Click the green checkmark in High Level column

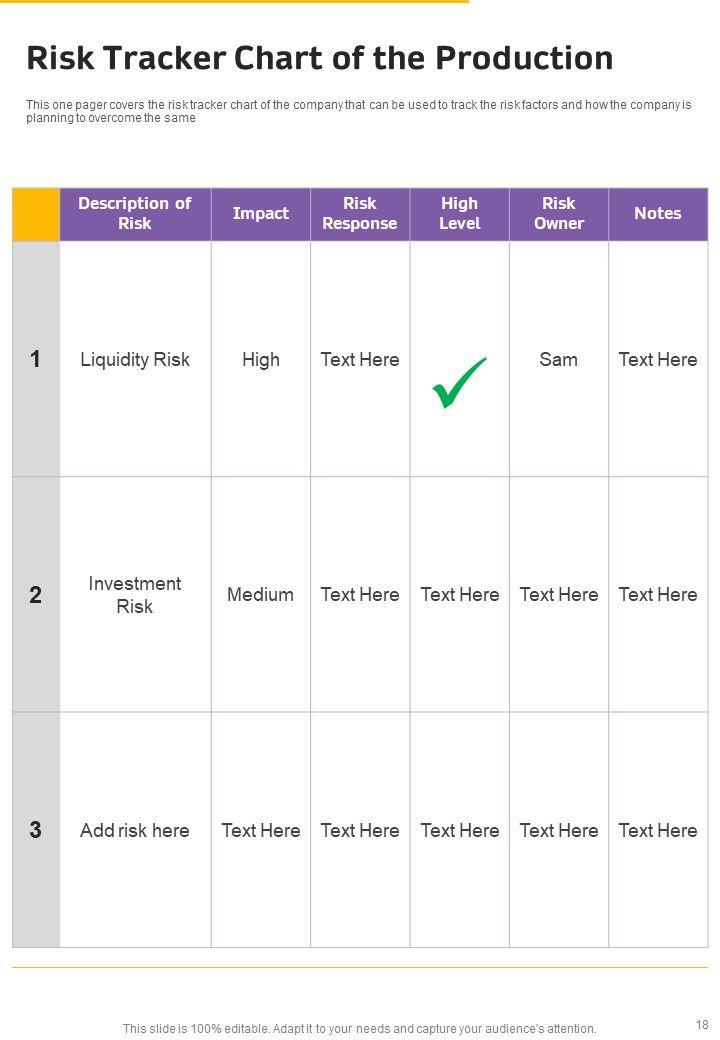(x=459, y=383)
